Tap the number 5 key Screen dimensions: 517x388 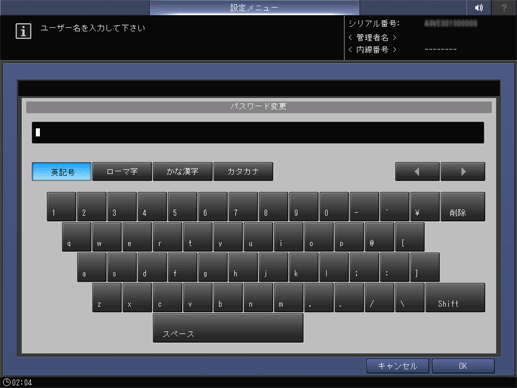183,207
